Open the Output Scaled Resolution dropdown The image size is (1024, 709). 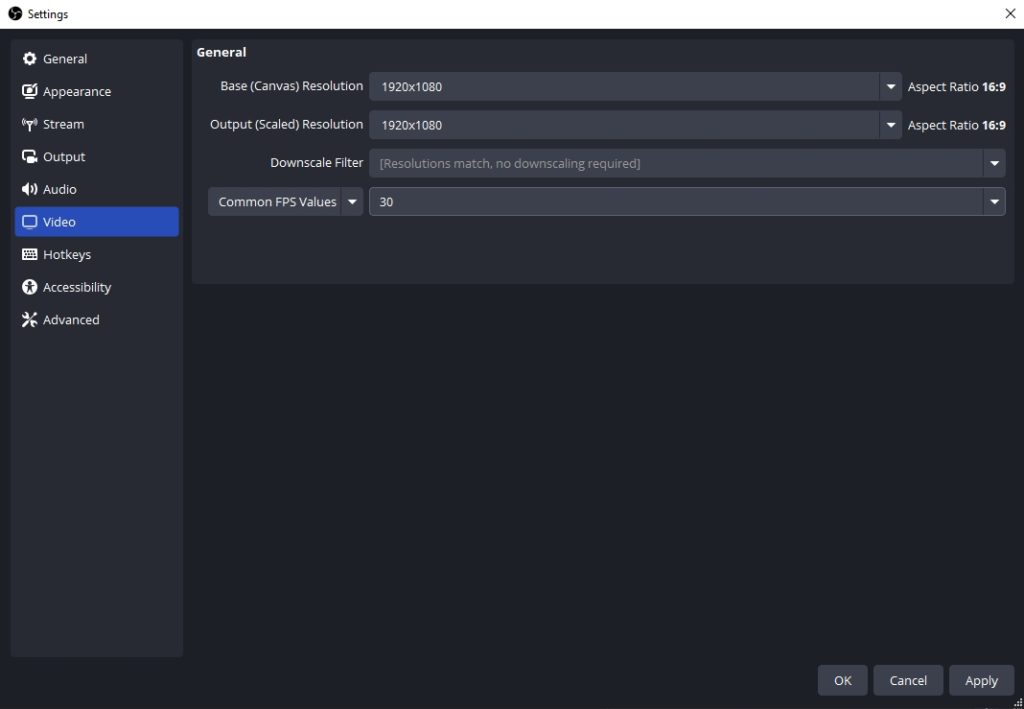coord(889,125)
